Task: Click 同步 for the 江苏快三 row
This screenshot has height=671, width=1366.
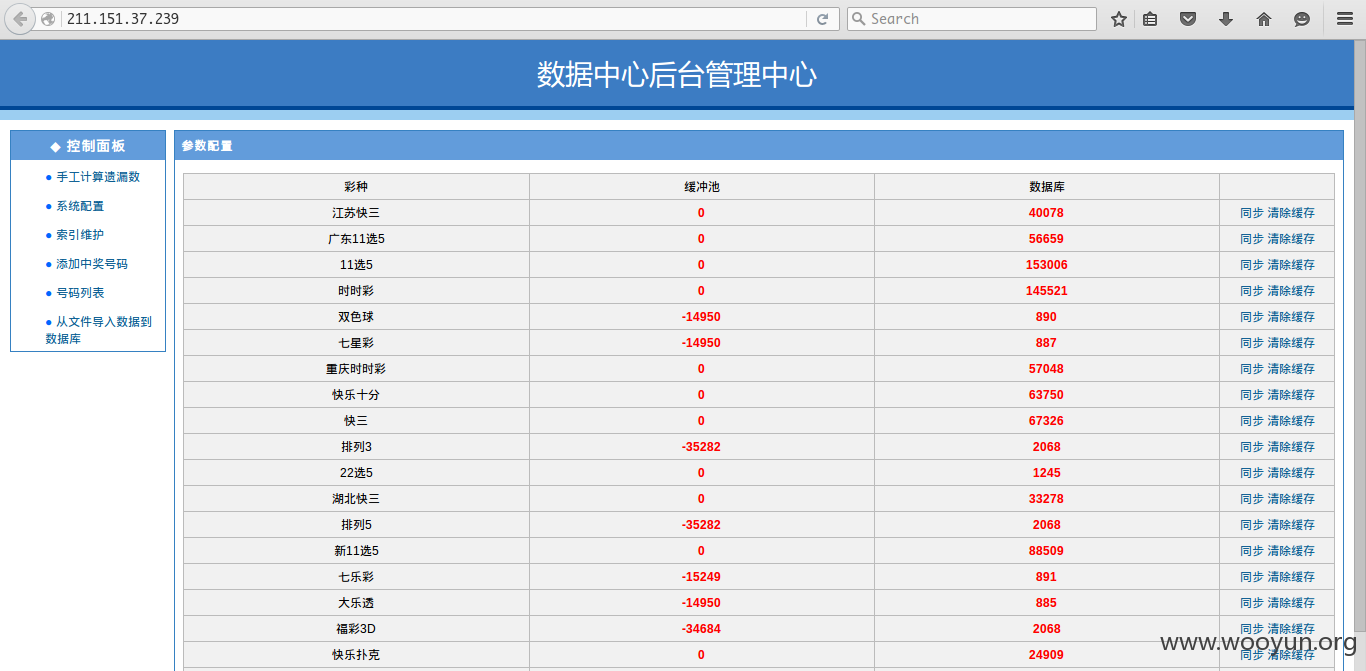Action: pos(1252,213)
